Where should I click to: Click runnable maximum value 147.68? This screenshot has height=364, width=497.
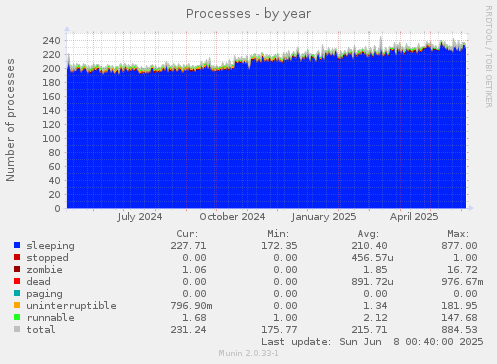459,318
